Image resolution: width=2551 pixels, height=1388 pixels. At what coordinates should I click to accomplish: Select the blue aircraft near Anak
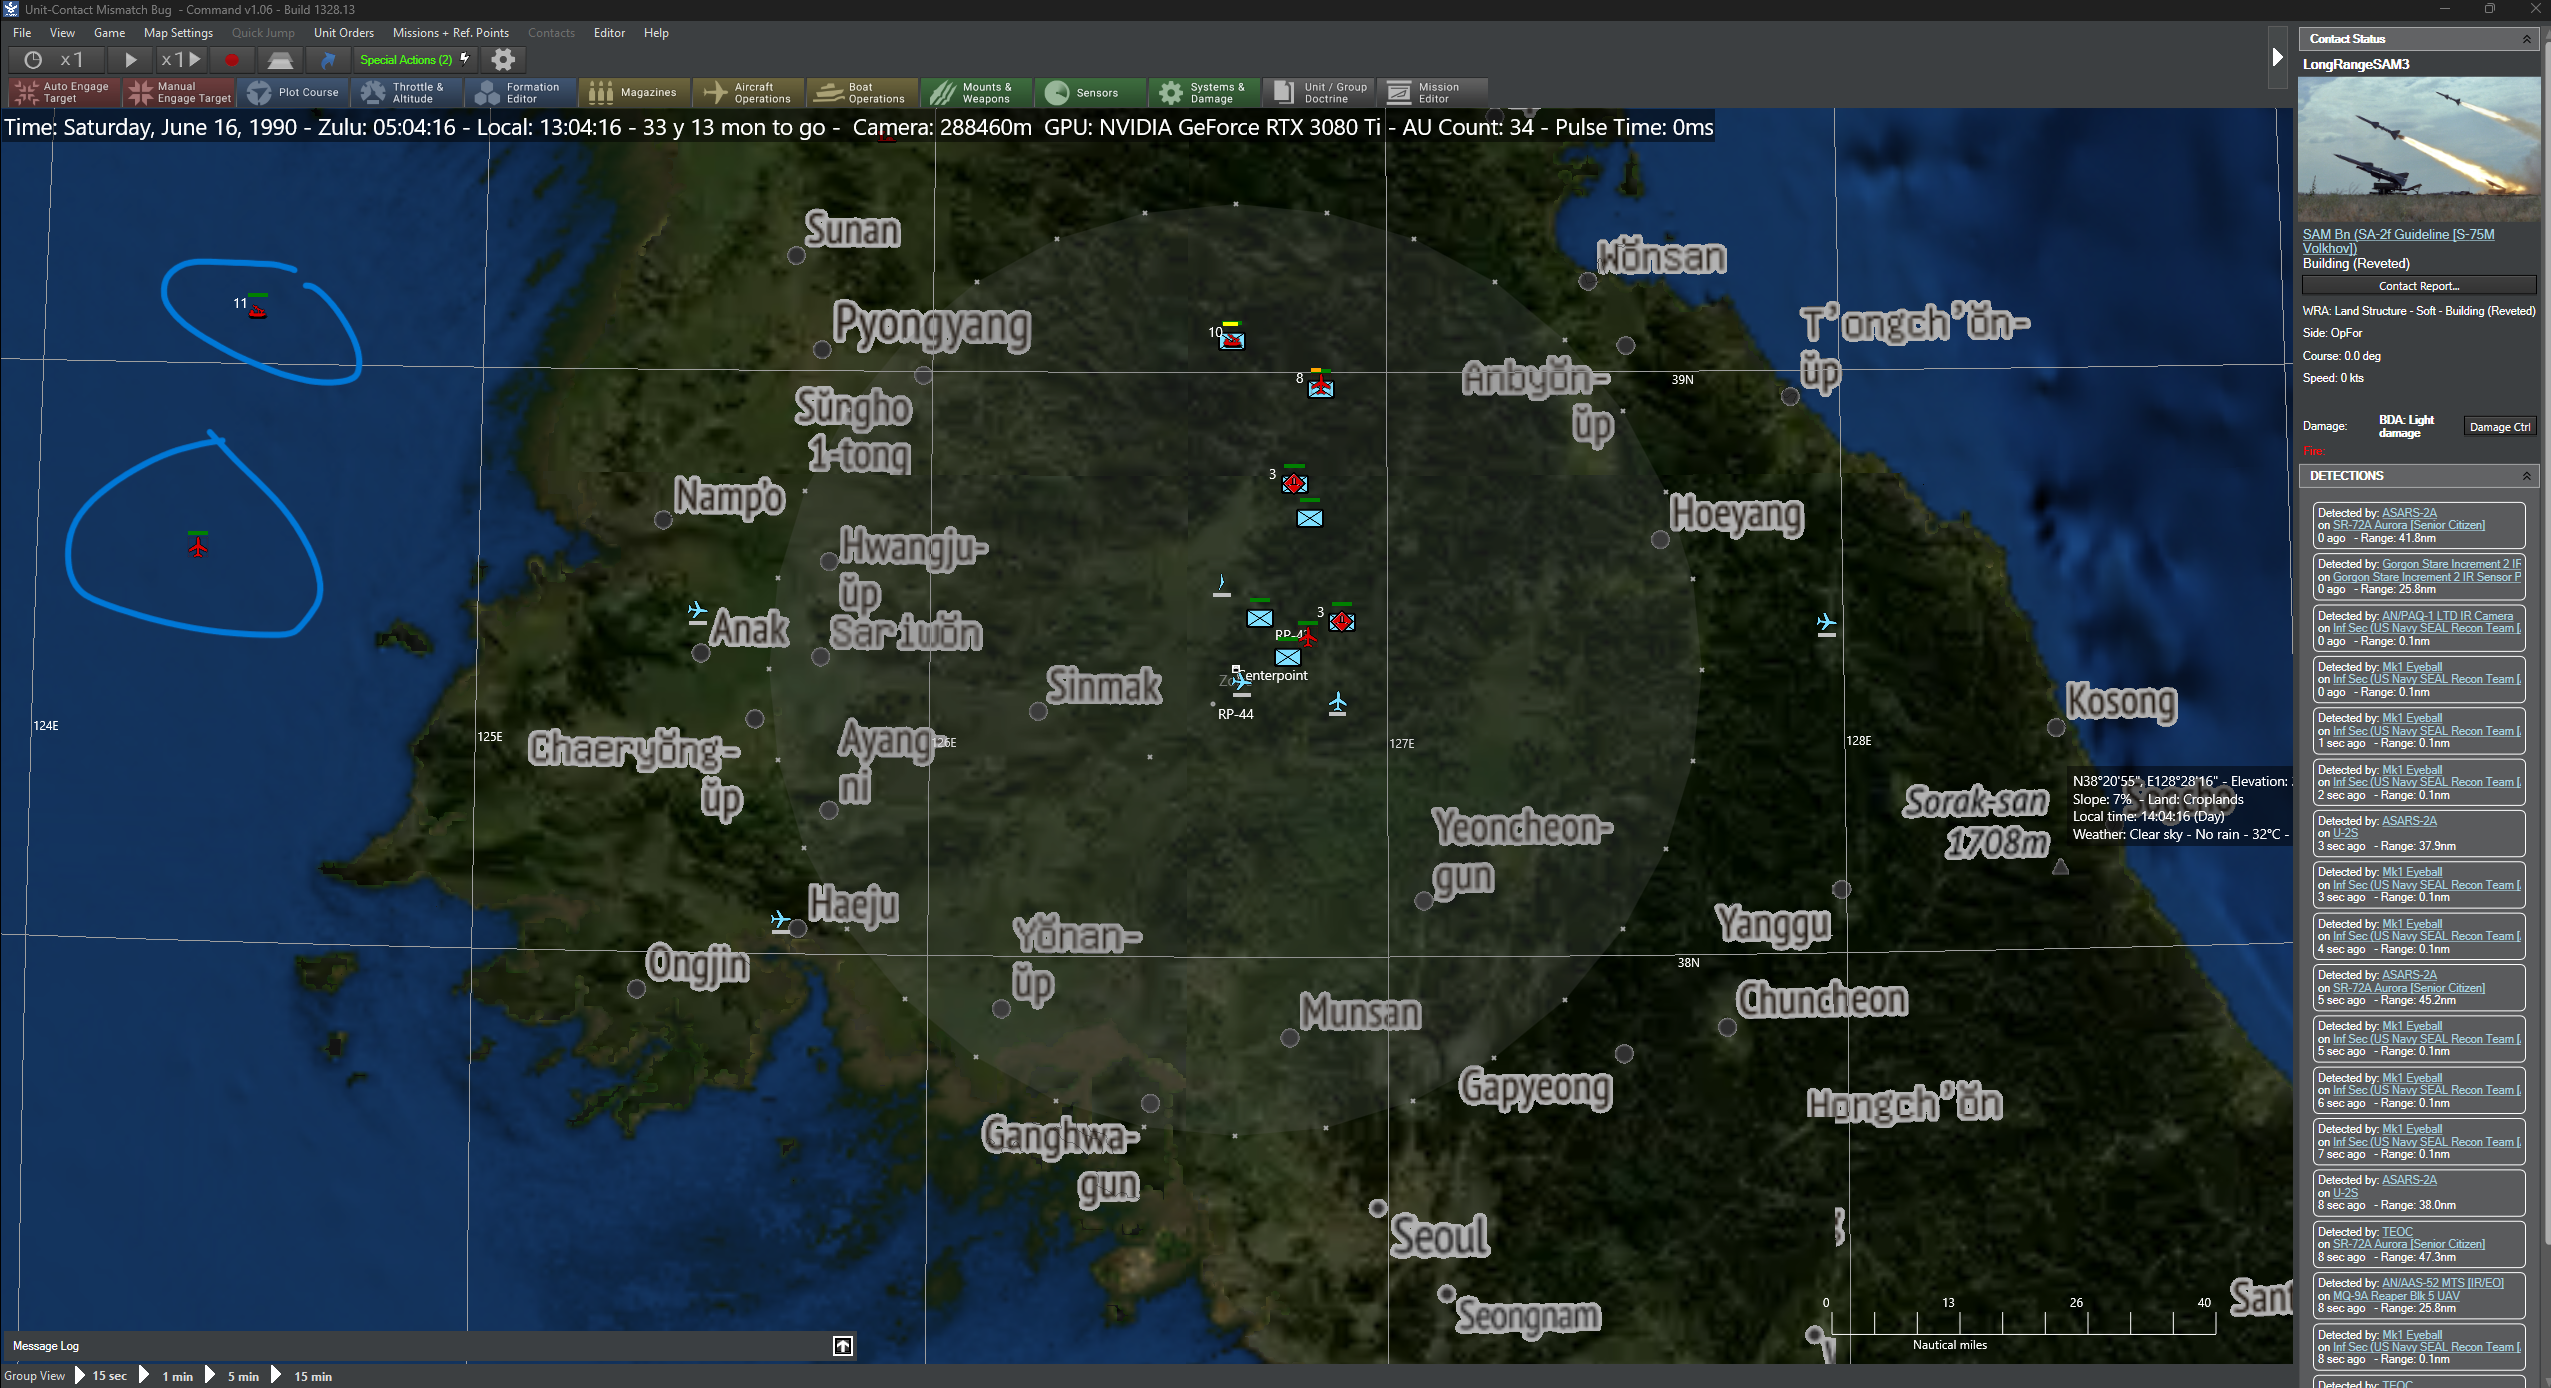(x=697, y=611)
